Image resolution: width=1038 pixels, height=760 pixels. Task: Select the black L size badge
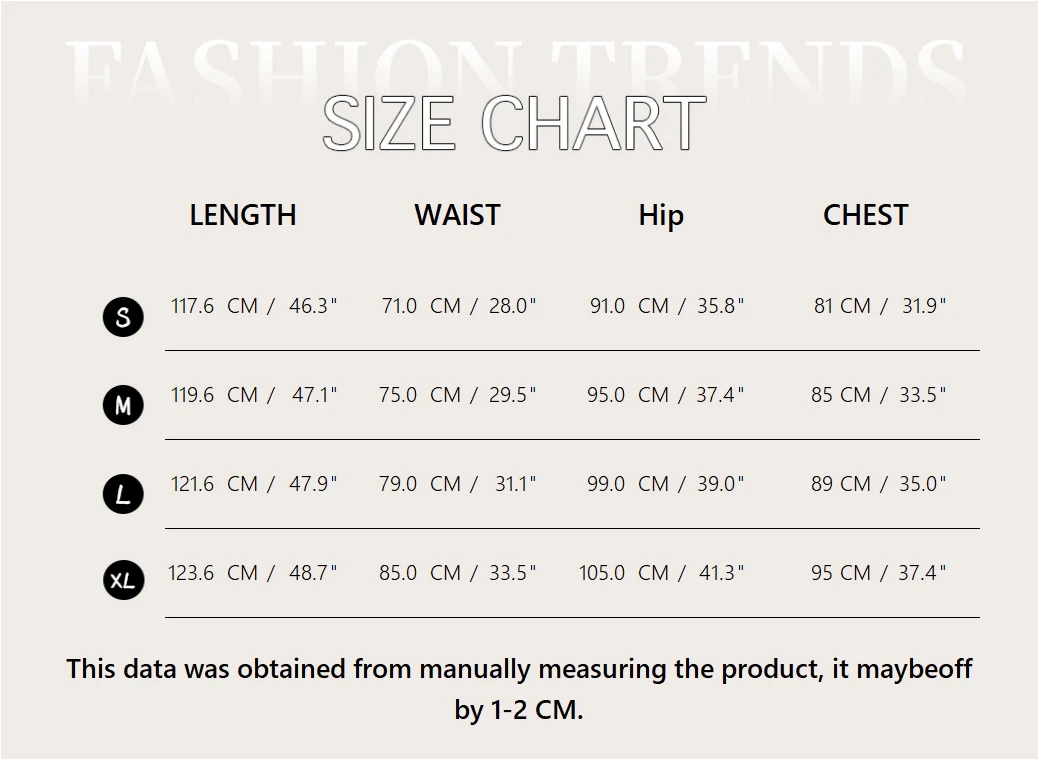[123, 494]
